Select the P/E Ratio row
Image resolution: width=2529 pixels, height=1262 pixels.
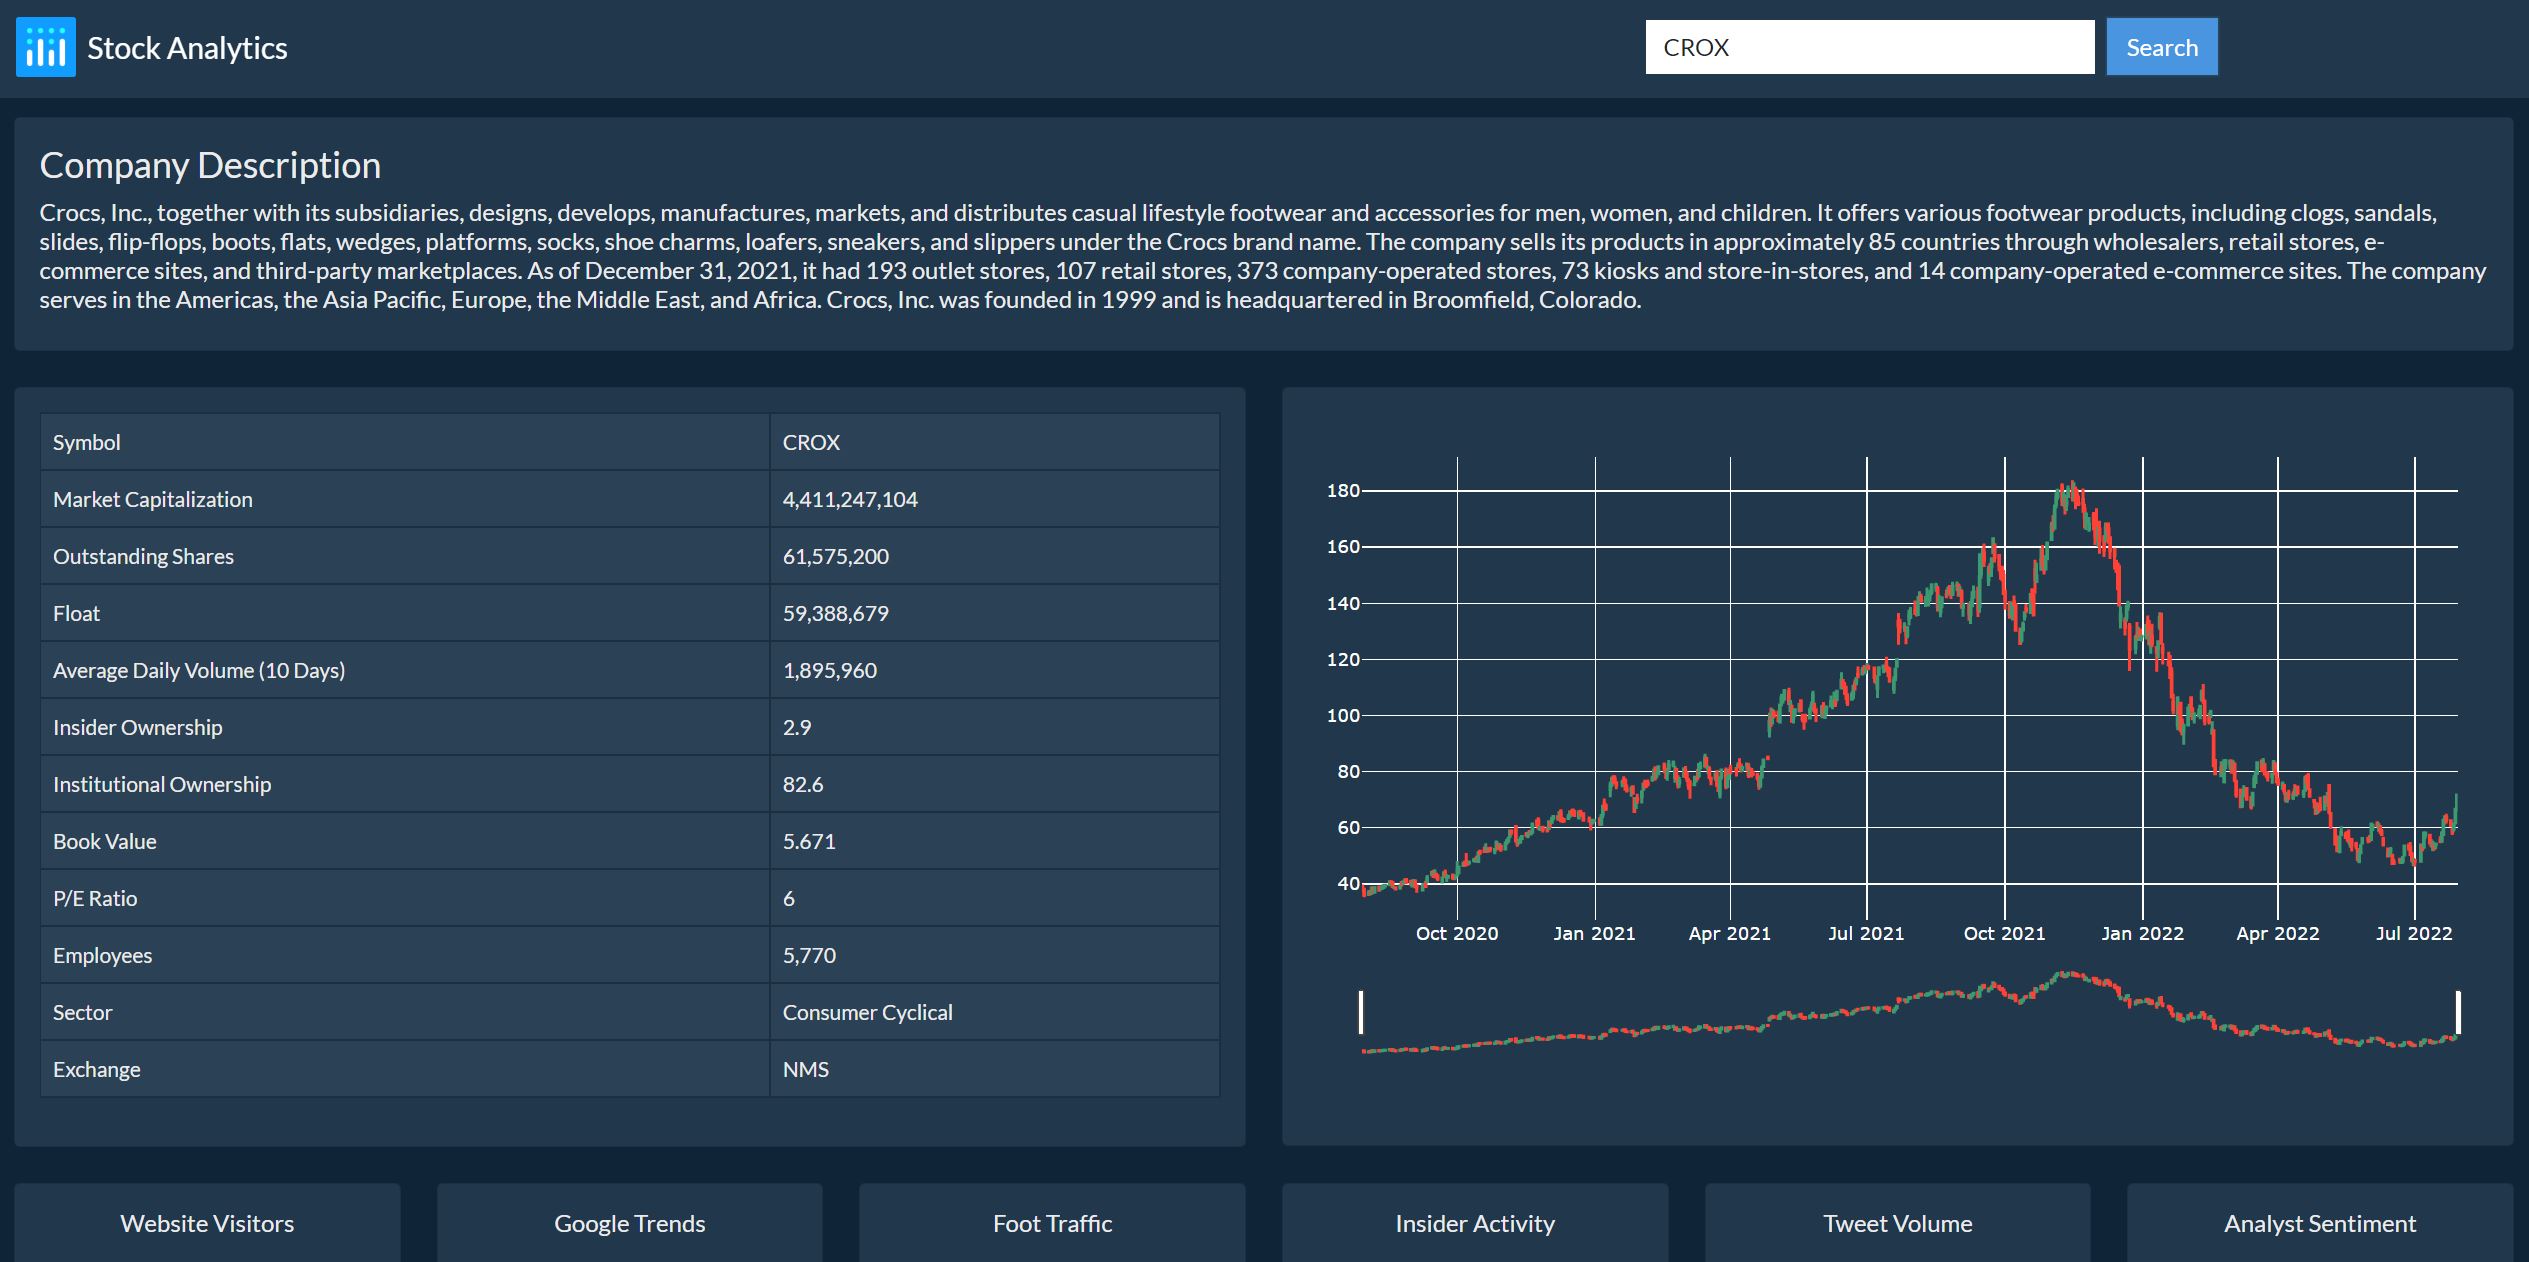pyautogui.click(x=628, y=897)
